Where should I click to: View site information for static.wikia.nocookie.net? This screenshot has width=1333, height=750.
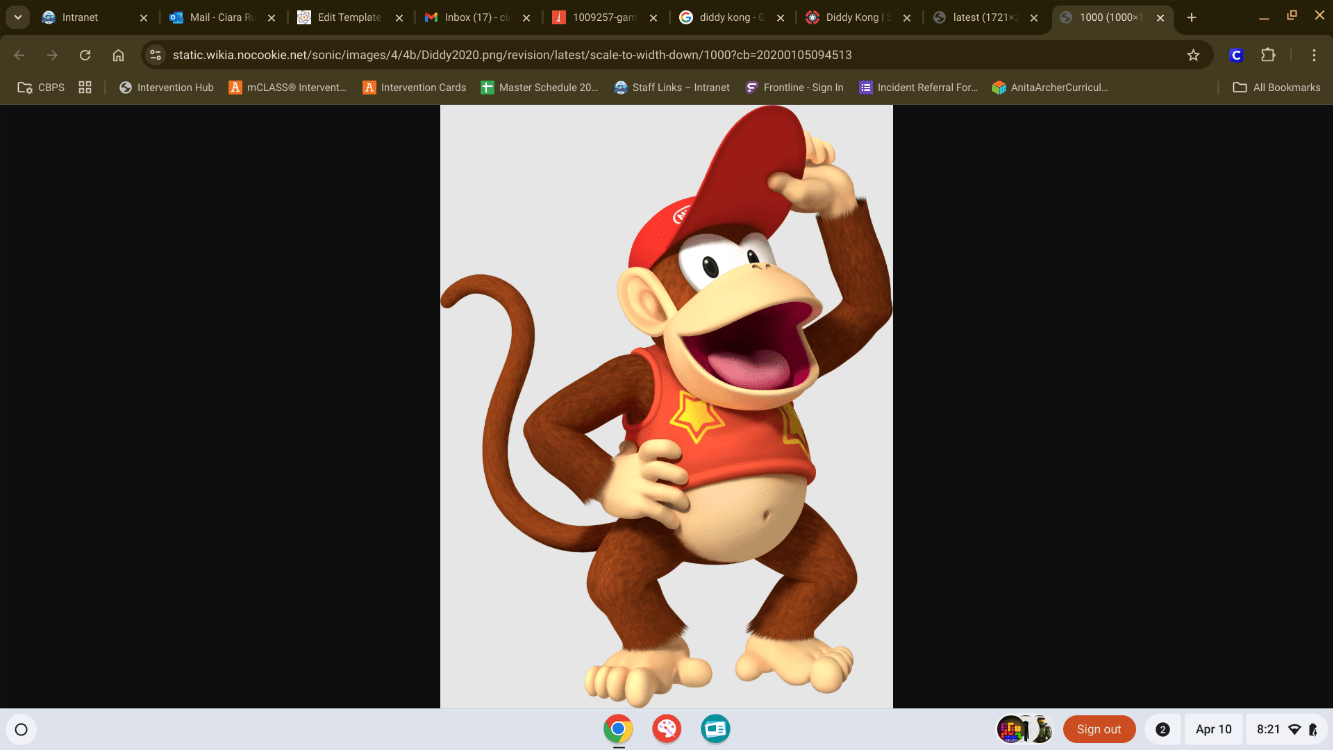click(x=155, y=55)
